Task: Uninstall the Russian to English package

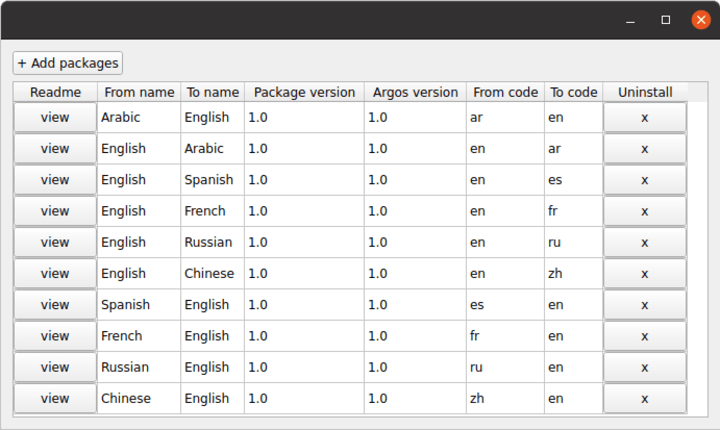Action: tap(645, 368)
